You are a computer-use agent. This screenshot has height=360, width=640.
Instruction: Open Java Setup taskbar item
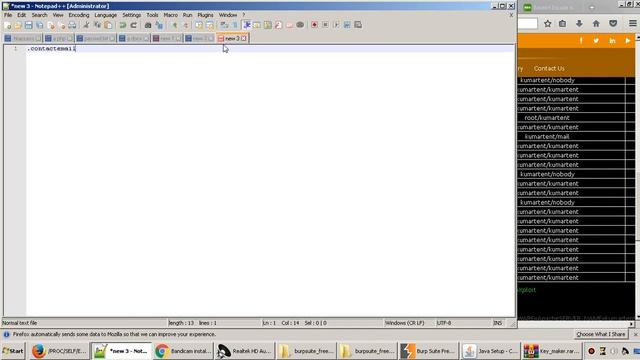[490, 351]
